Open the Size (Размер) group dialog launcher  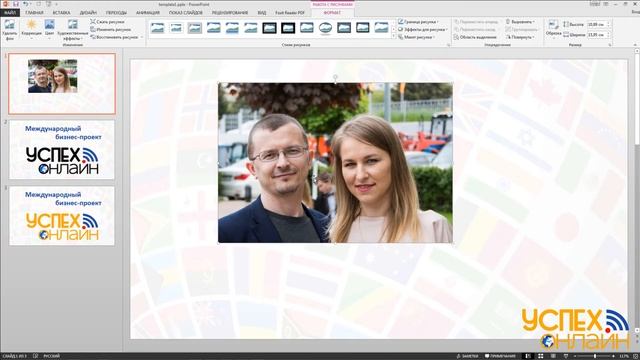[x=610, y=45]
